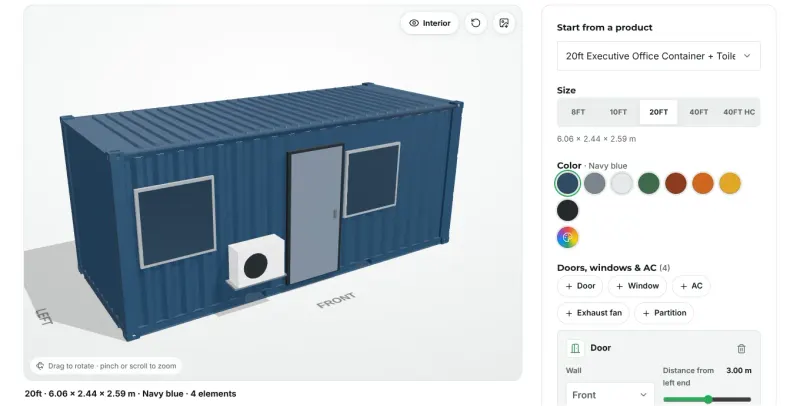Toggle the Interior view button

point(429,23)
